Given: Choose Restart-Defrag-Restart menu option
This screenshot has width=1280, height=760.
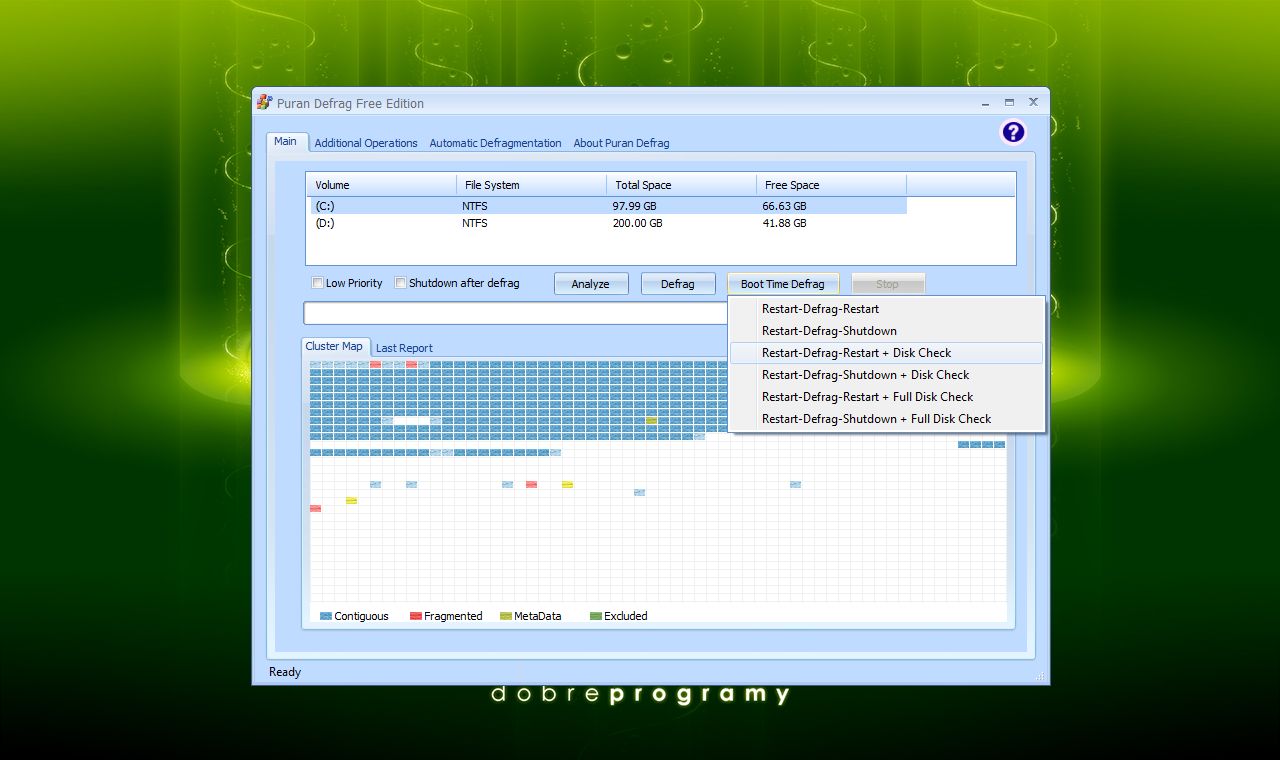Looking at the screenshot, I should pos(887,309).
